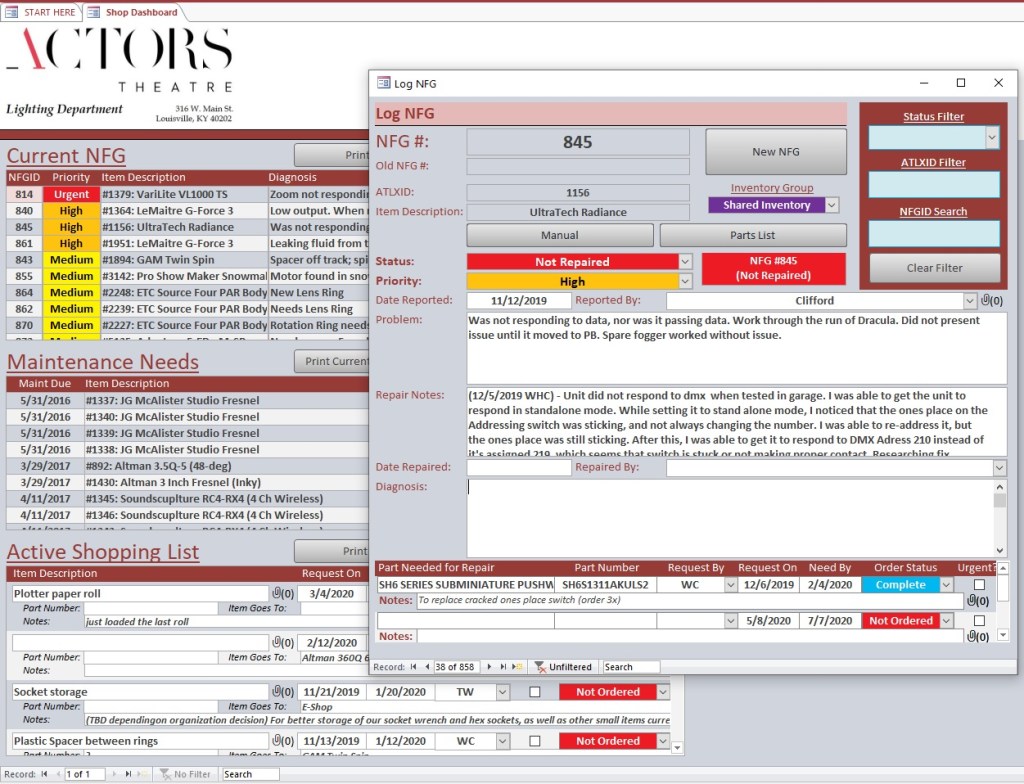Click into the NFGID Search field
The width and height of the screenshot is (1024, 784).
(934, 233)
